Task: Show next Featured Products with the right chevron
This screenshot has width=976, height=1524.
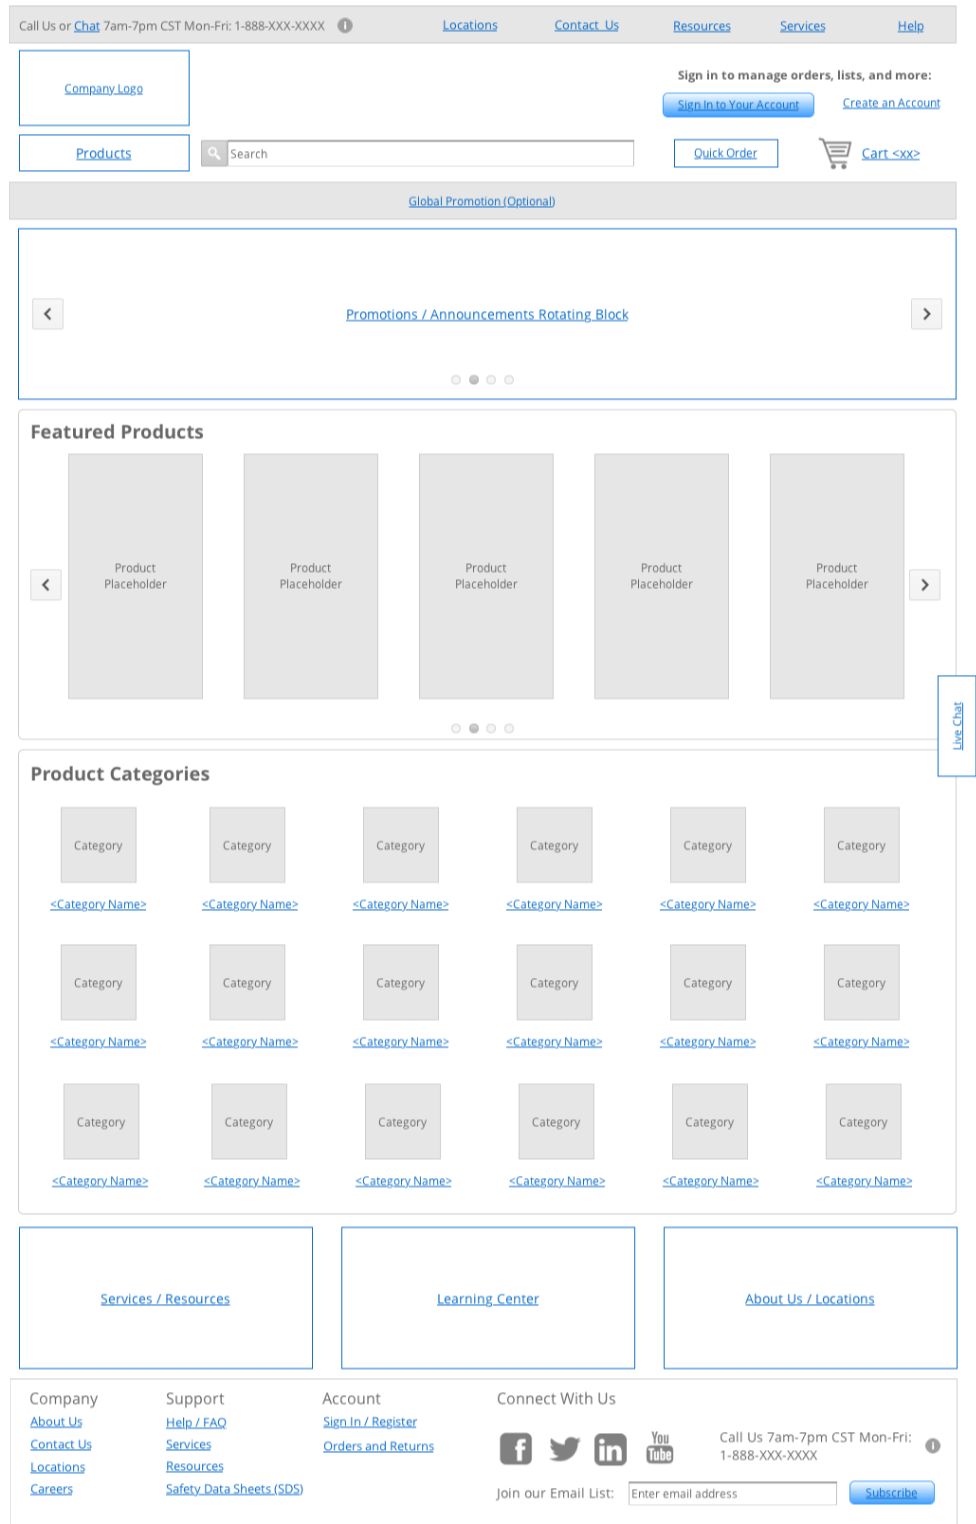Action: coord(924,585)
